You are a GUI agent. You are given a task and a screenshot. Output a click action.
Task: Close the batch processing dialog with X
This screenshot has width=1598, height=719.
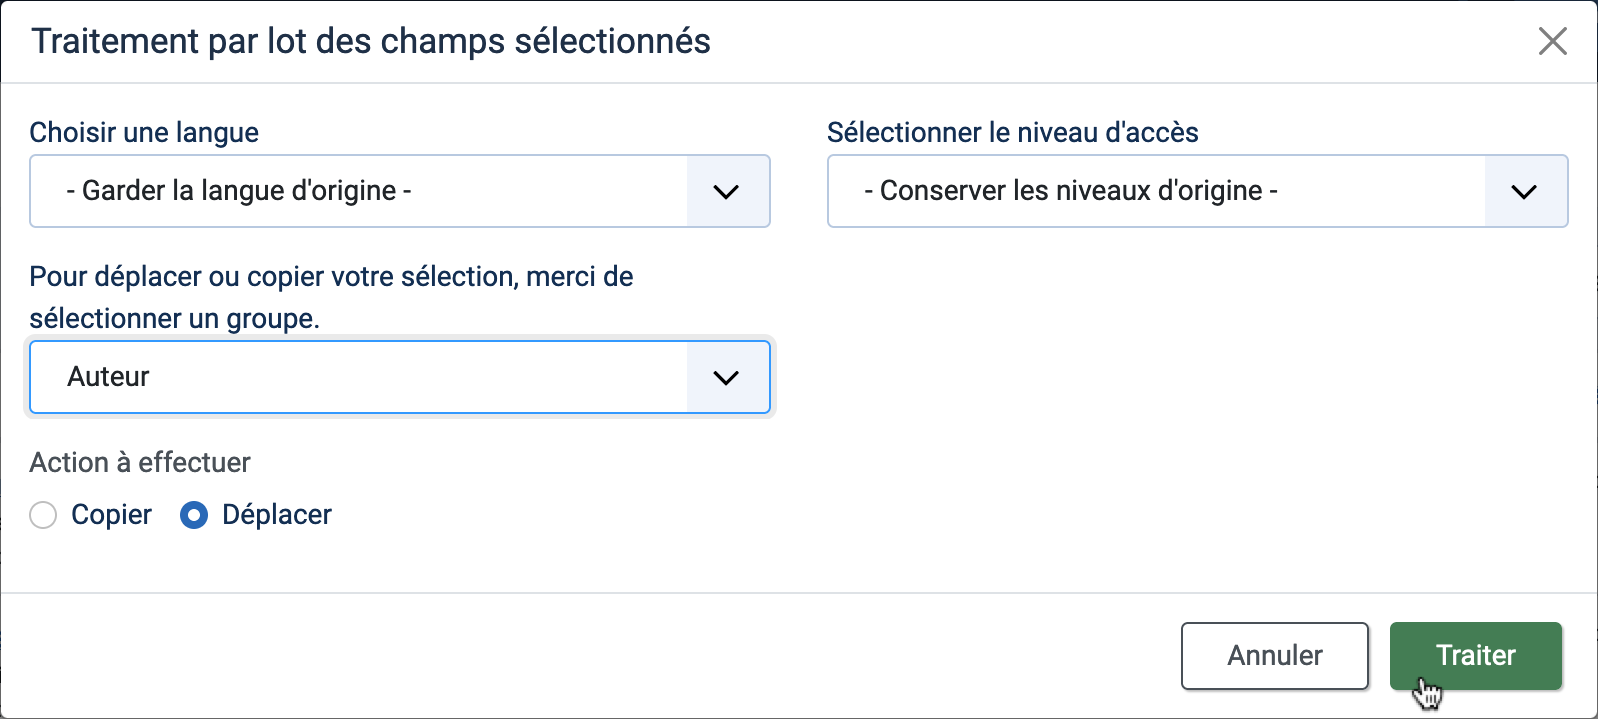[1552, 41]
